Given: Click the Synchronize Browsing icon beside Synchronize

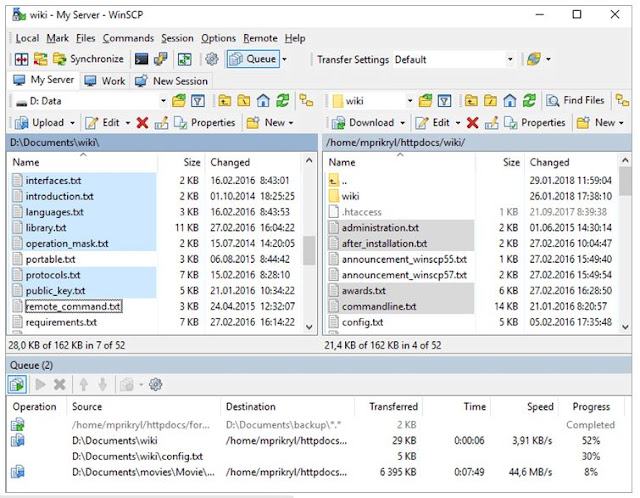Looking at the screenshot, I should [x=40, y=60].
